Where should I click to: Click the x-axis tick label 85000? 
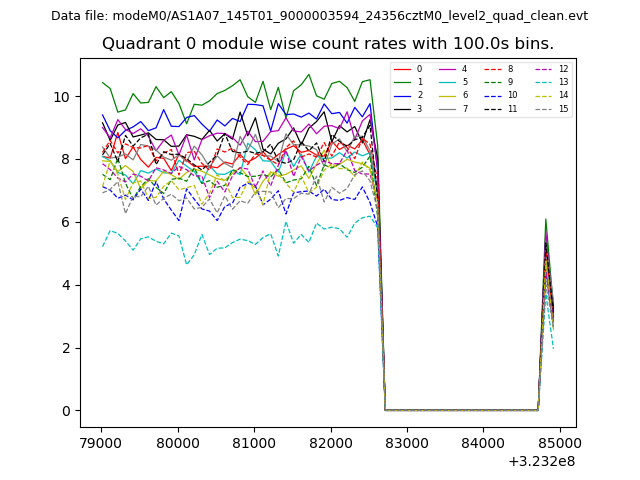point(559,443)
